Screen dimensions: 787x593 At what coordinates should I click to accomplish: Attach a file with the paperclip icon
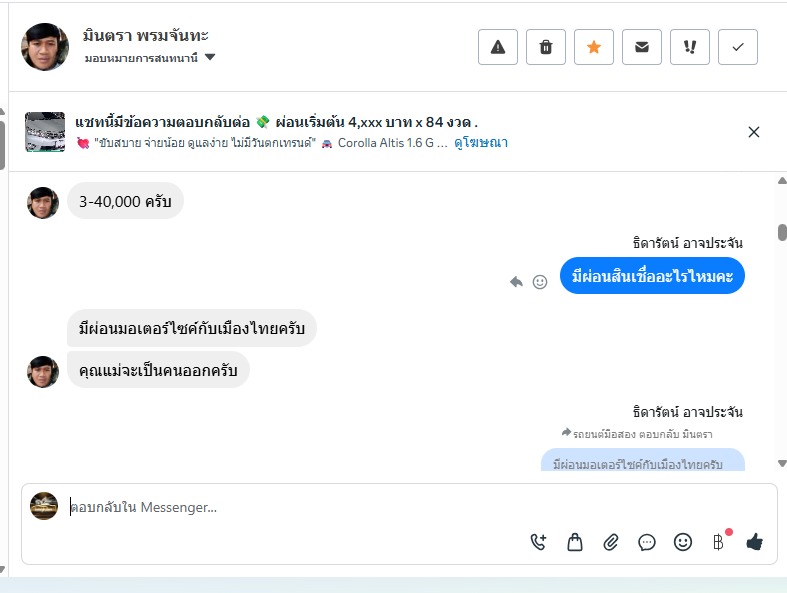tap(611, 542)
